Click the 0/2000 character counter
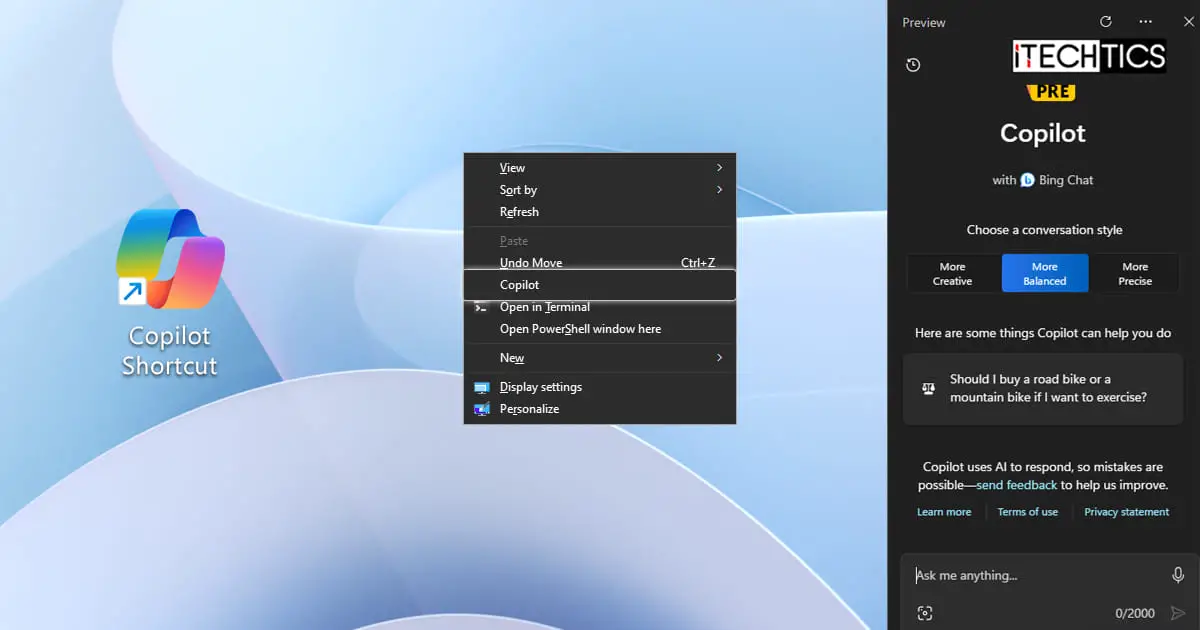This screenshot has height=630, width=1200. tap(1135, 614)
